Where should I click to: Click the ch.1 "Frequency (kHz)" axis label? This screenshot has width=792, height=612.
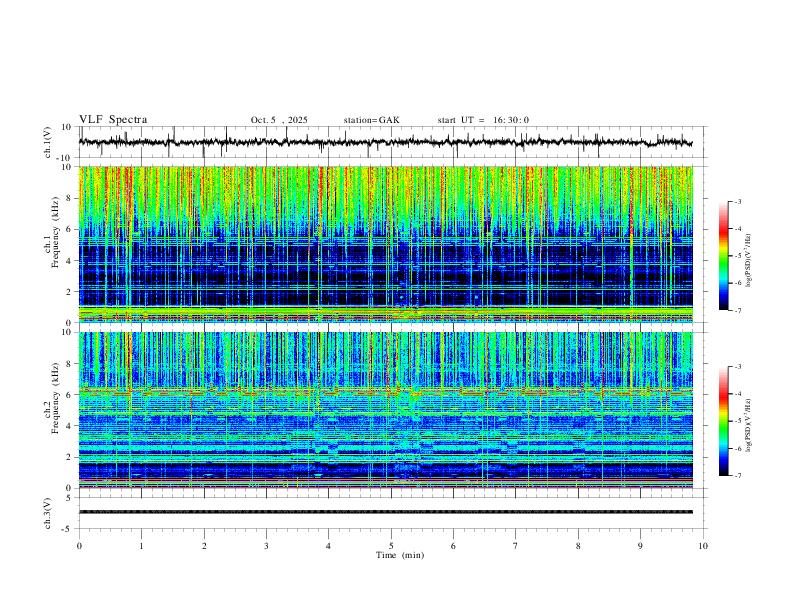[x=55, y=232]
